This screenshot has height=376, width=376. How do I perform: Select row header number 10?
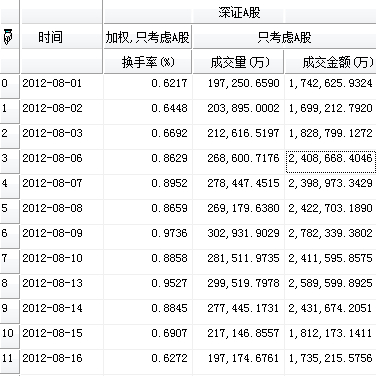tap(9, 336)
